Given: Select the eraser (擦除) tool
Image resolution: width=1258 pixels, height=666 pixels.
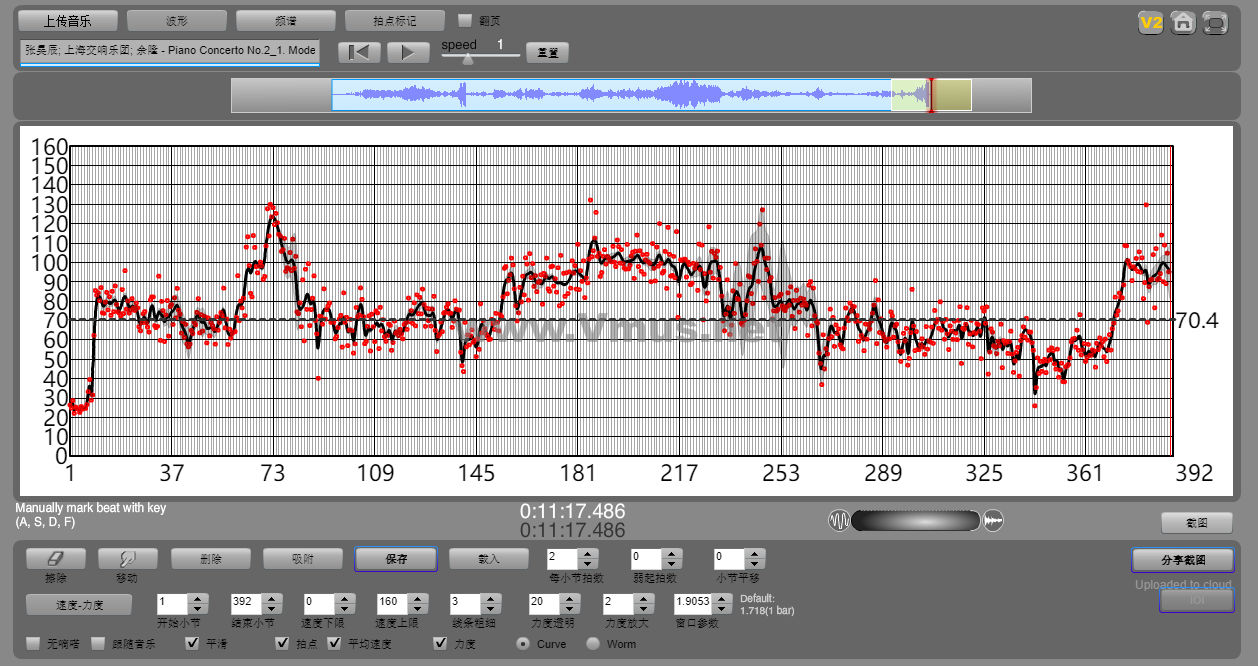Looking at the screenshot, I should [55, 559].
